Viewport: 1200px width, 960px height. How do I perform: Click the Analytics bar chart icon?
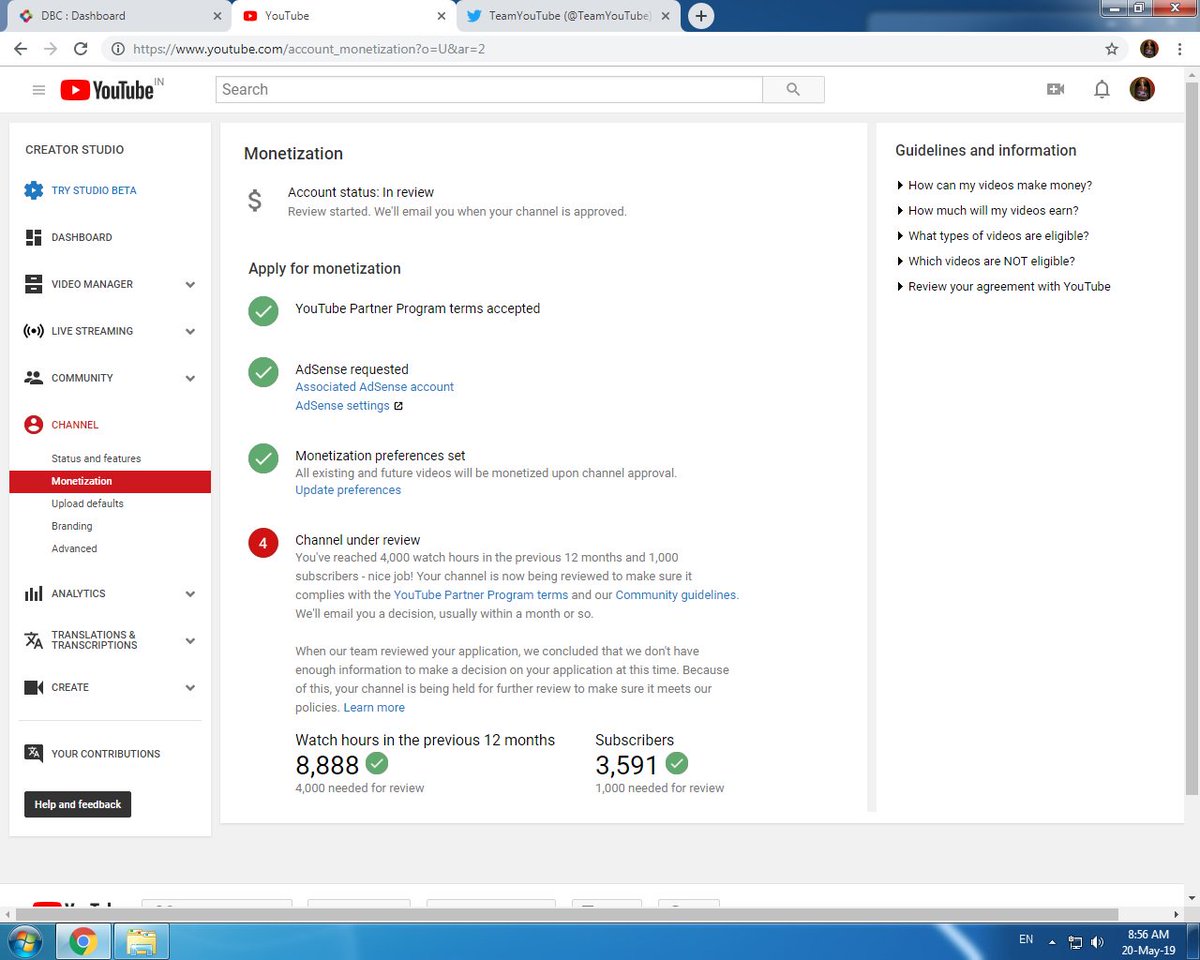pyautogui.click(x=33, y=594)
